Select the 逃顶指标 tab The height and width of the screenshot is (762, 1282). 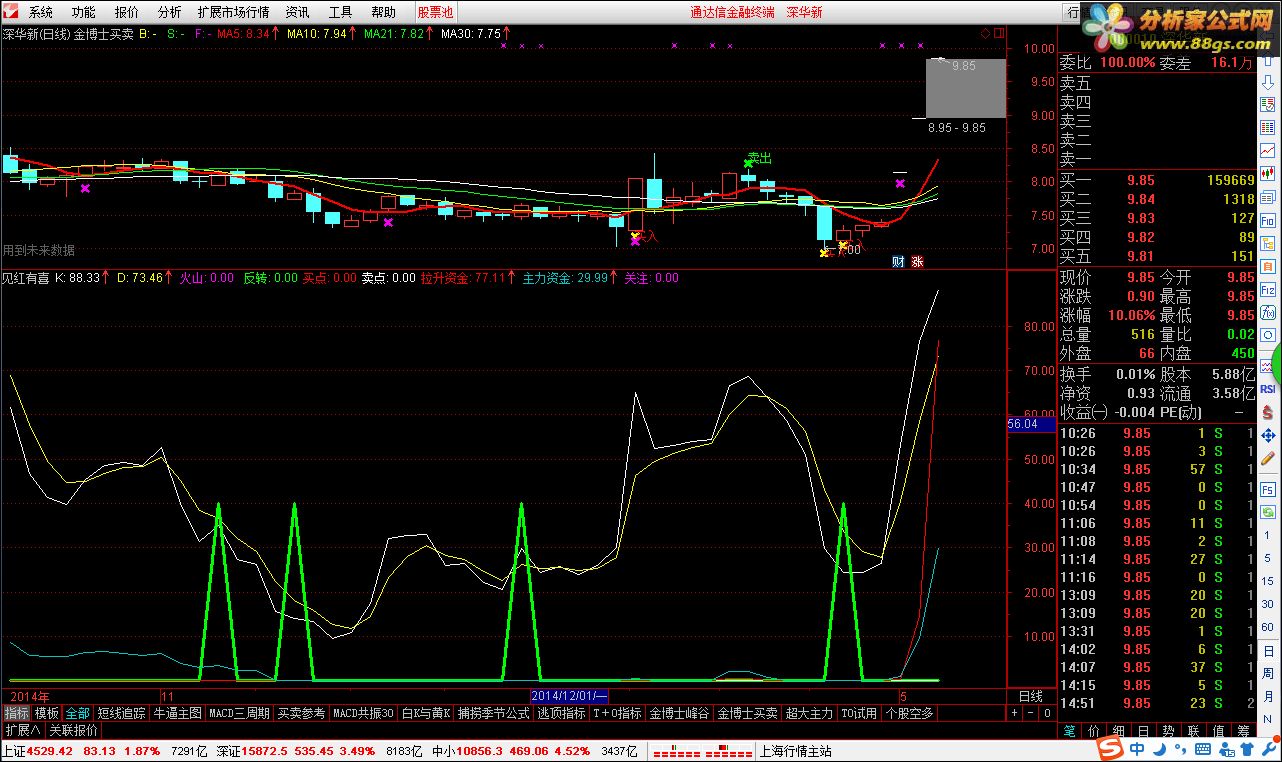561,713
